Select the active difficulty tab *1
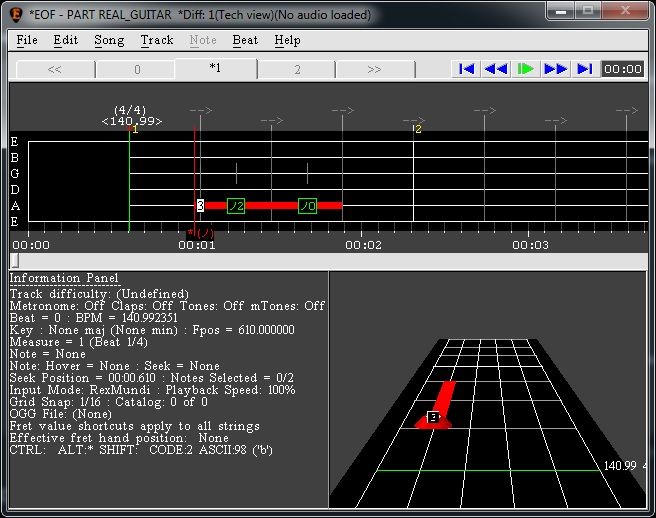The height and width of the screenshot is (518, 656). (x=215, y=68)
